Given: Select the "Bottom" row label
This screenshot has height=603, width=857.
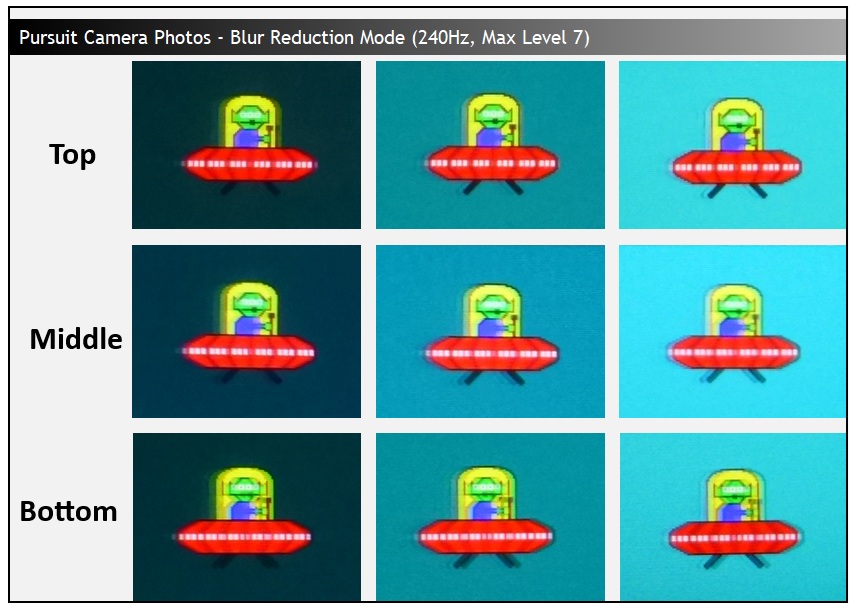Looking at the screenshot, I should click(x=68, y=511).
